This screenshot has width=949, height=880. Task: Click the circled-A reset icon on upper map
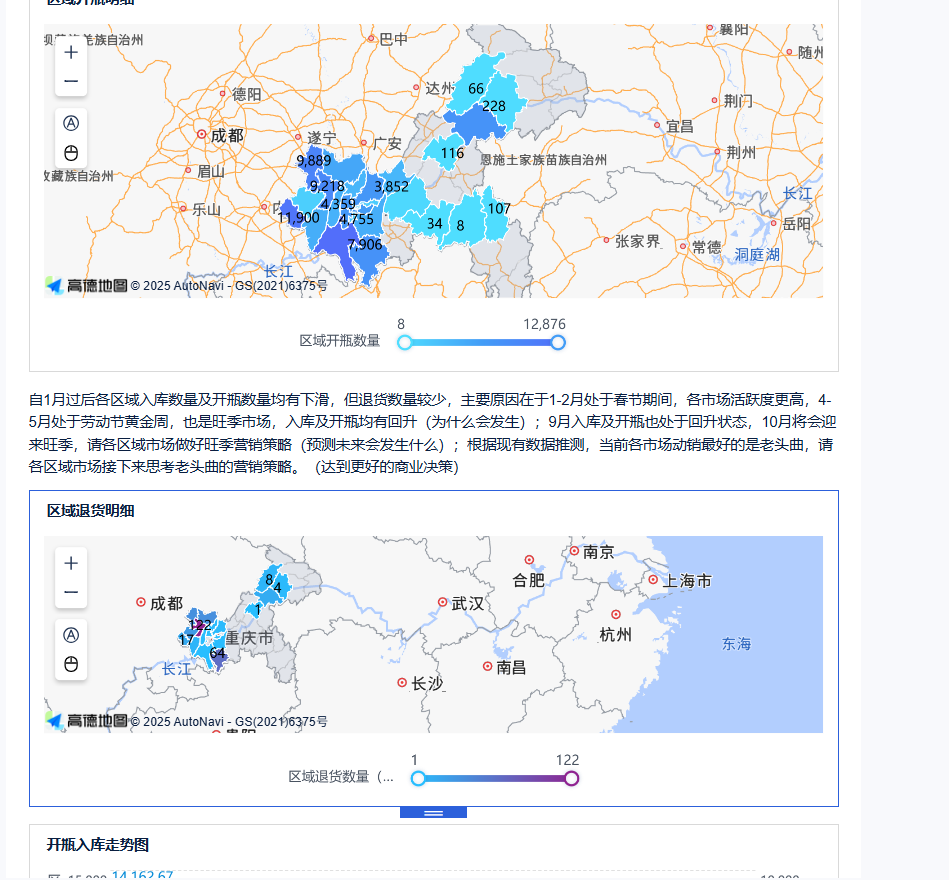(71, 122)
